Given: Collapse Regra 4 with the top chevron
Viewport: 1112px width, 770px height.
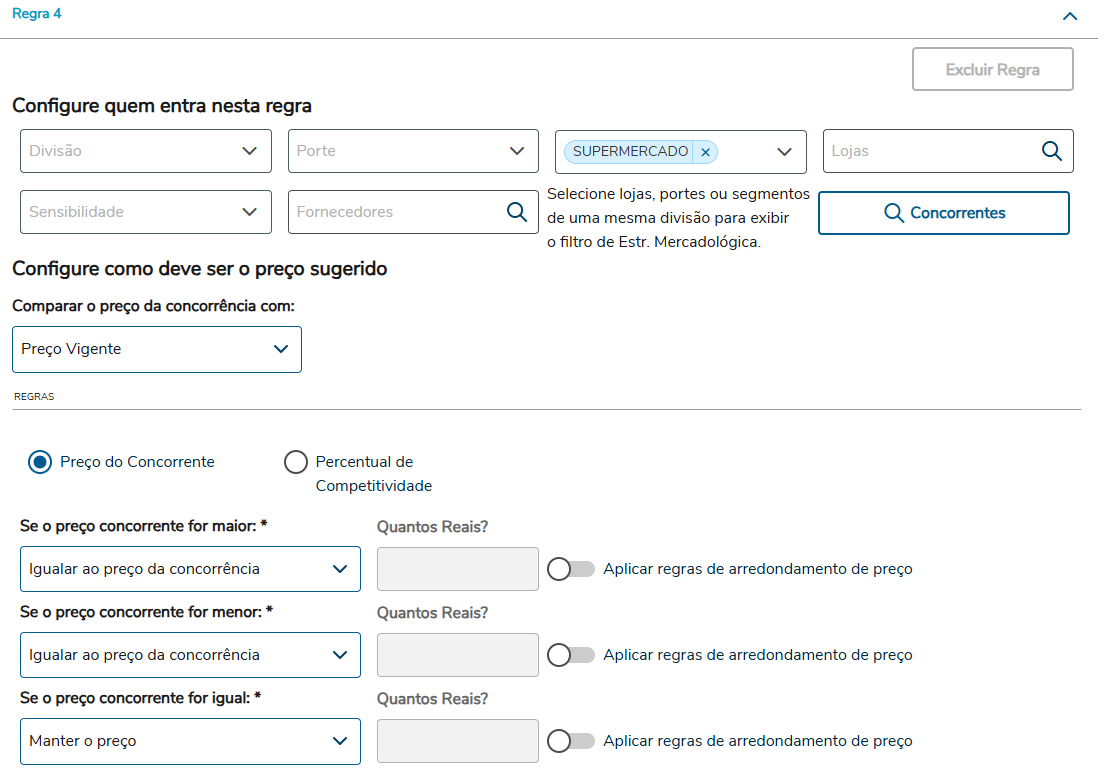Looking at the screenshot, I should point(1070,16).
